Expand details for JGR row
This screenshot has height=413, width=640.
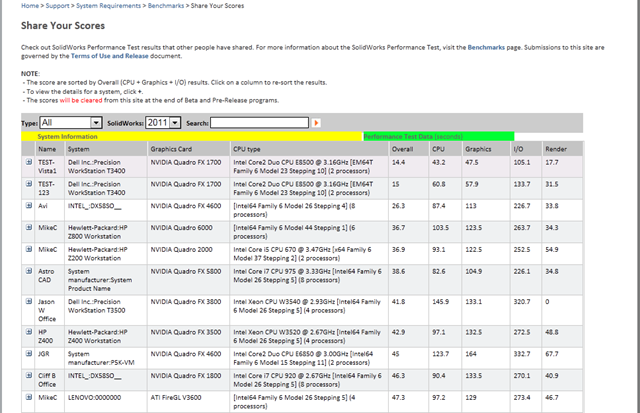29,353
